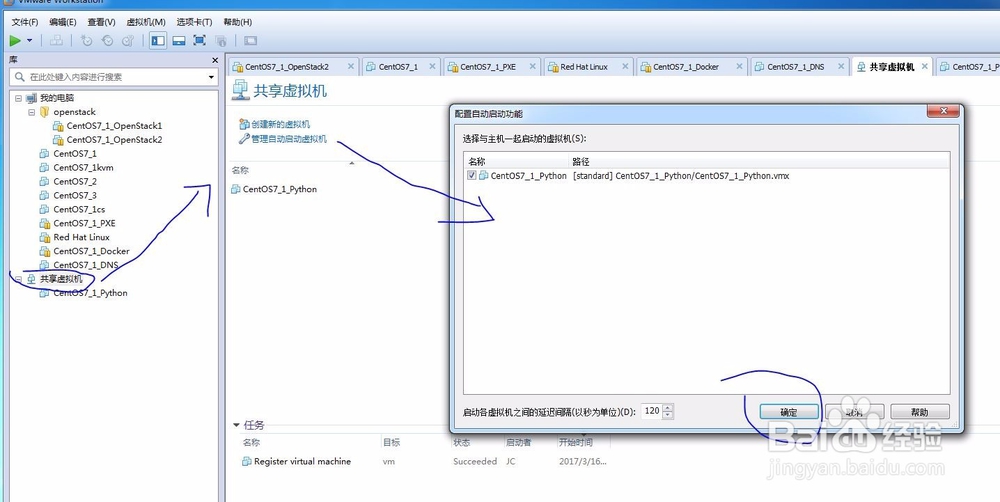Select CentOS7_1cs in the library

[79, 210]
